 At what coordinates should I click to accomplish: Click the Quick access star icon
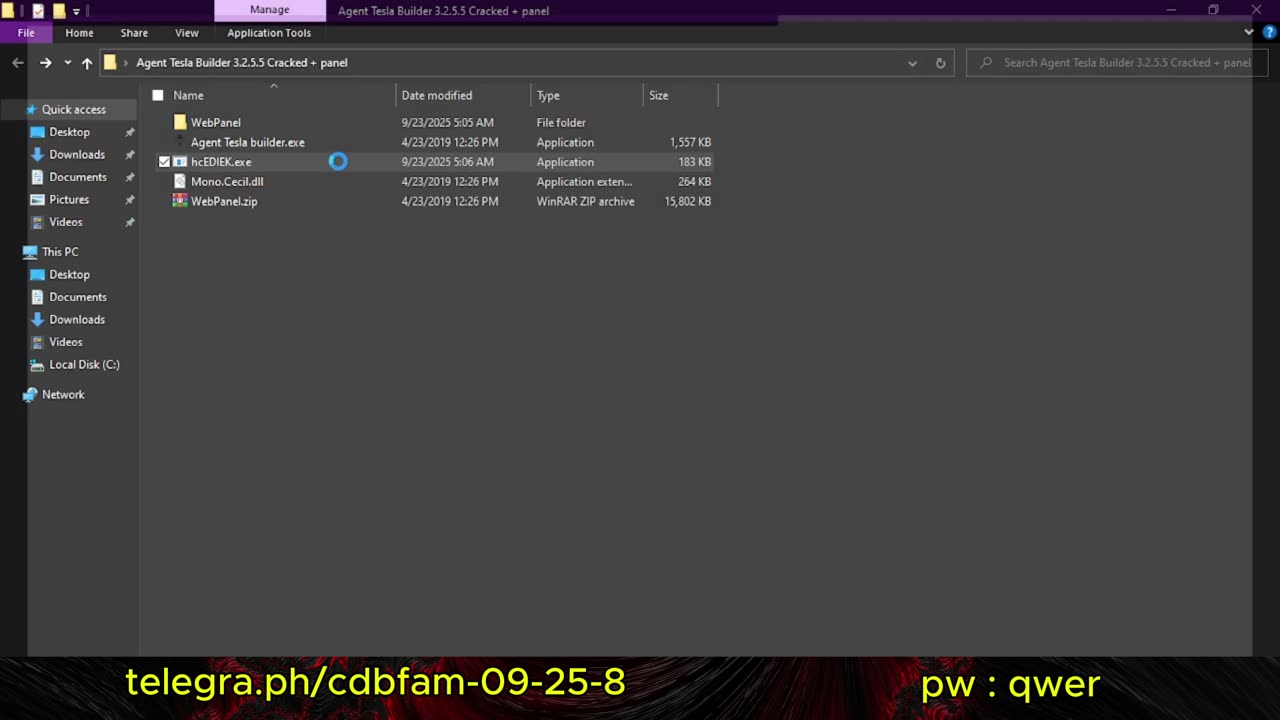point(31,109)
